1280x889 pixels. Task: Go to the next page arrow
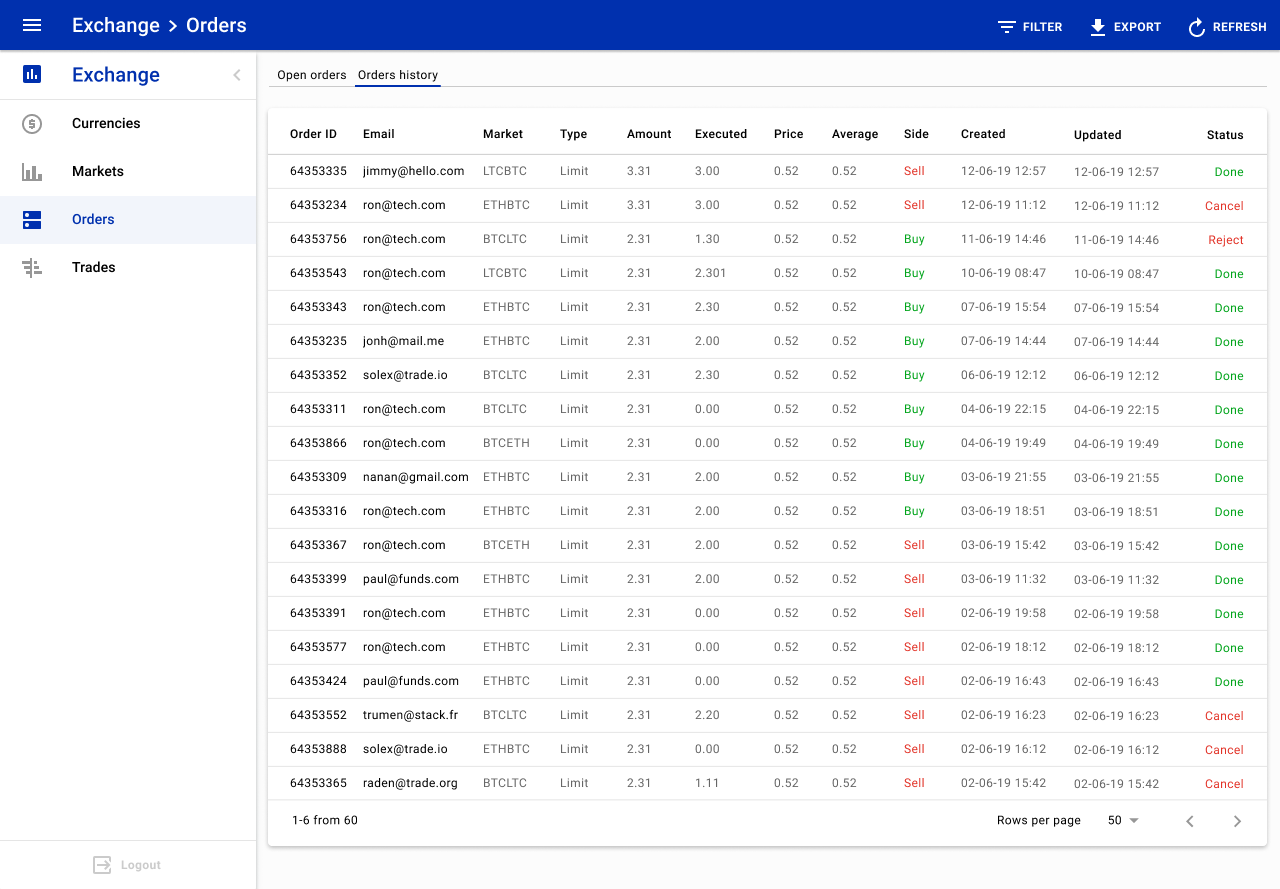click(x=1237, y=821)
